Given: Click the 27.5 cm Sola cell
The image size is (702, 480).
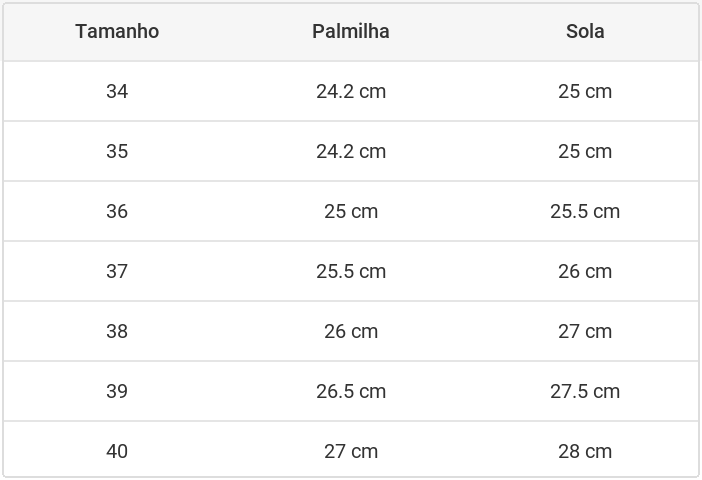Looking at the screenshot, I should [585, 391].
